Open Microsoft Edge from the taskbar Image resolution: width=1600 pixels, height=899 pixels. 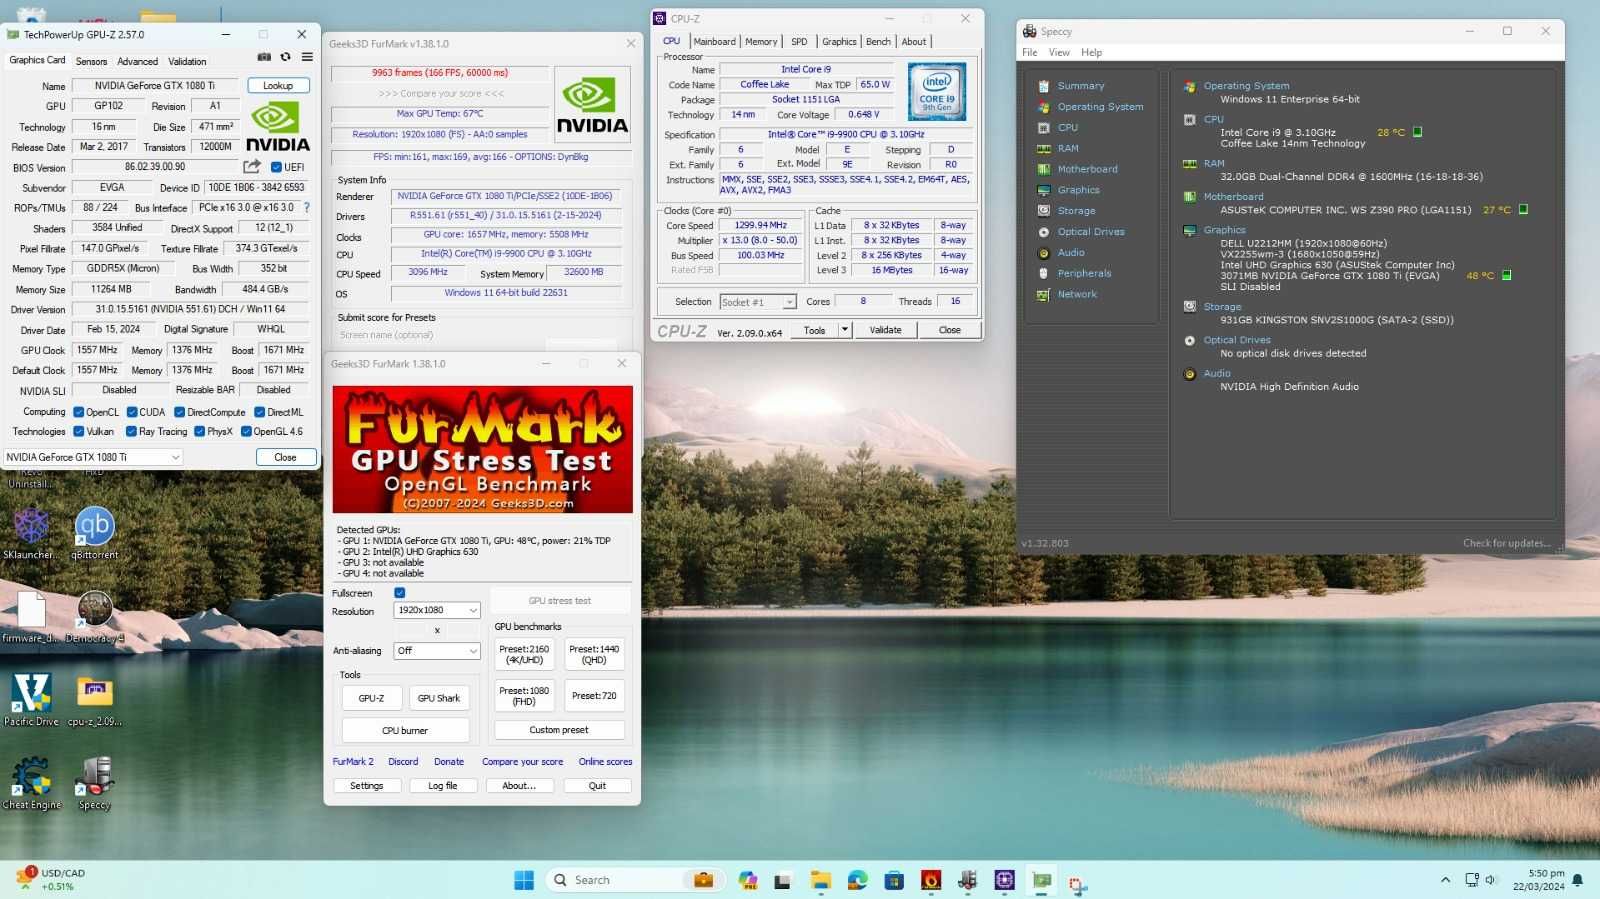(x=858, y=880)
